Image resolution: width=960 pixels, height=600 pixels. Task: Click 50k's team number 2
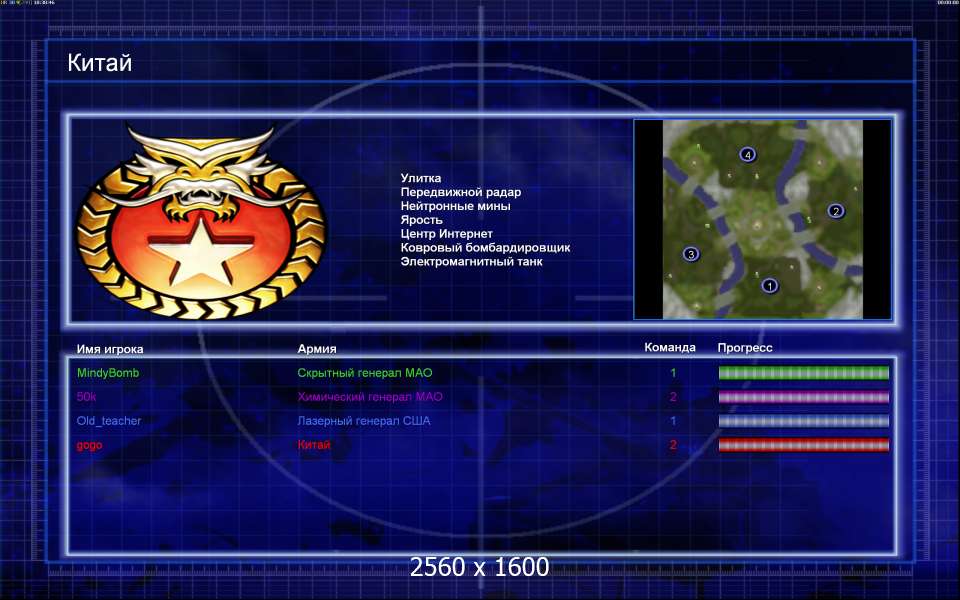click(x=673, y=397)
